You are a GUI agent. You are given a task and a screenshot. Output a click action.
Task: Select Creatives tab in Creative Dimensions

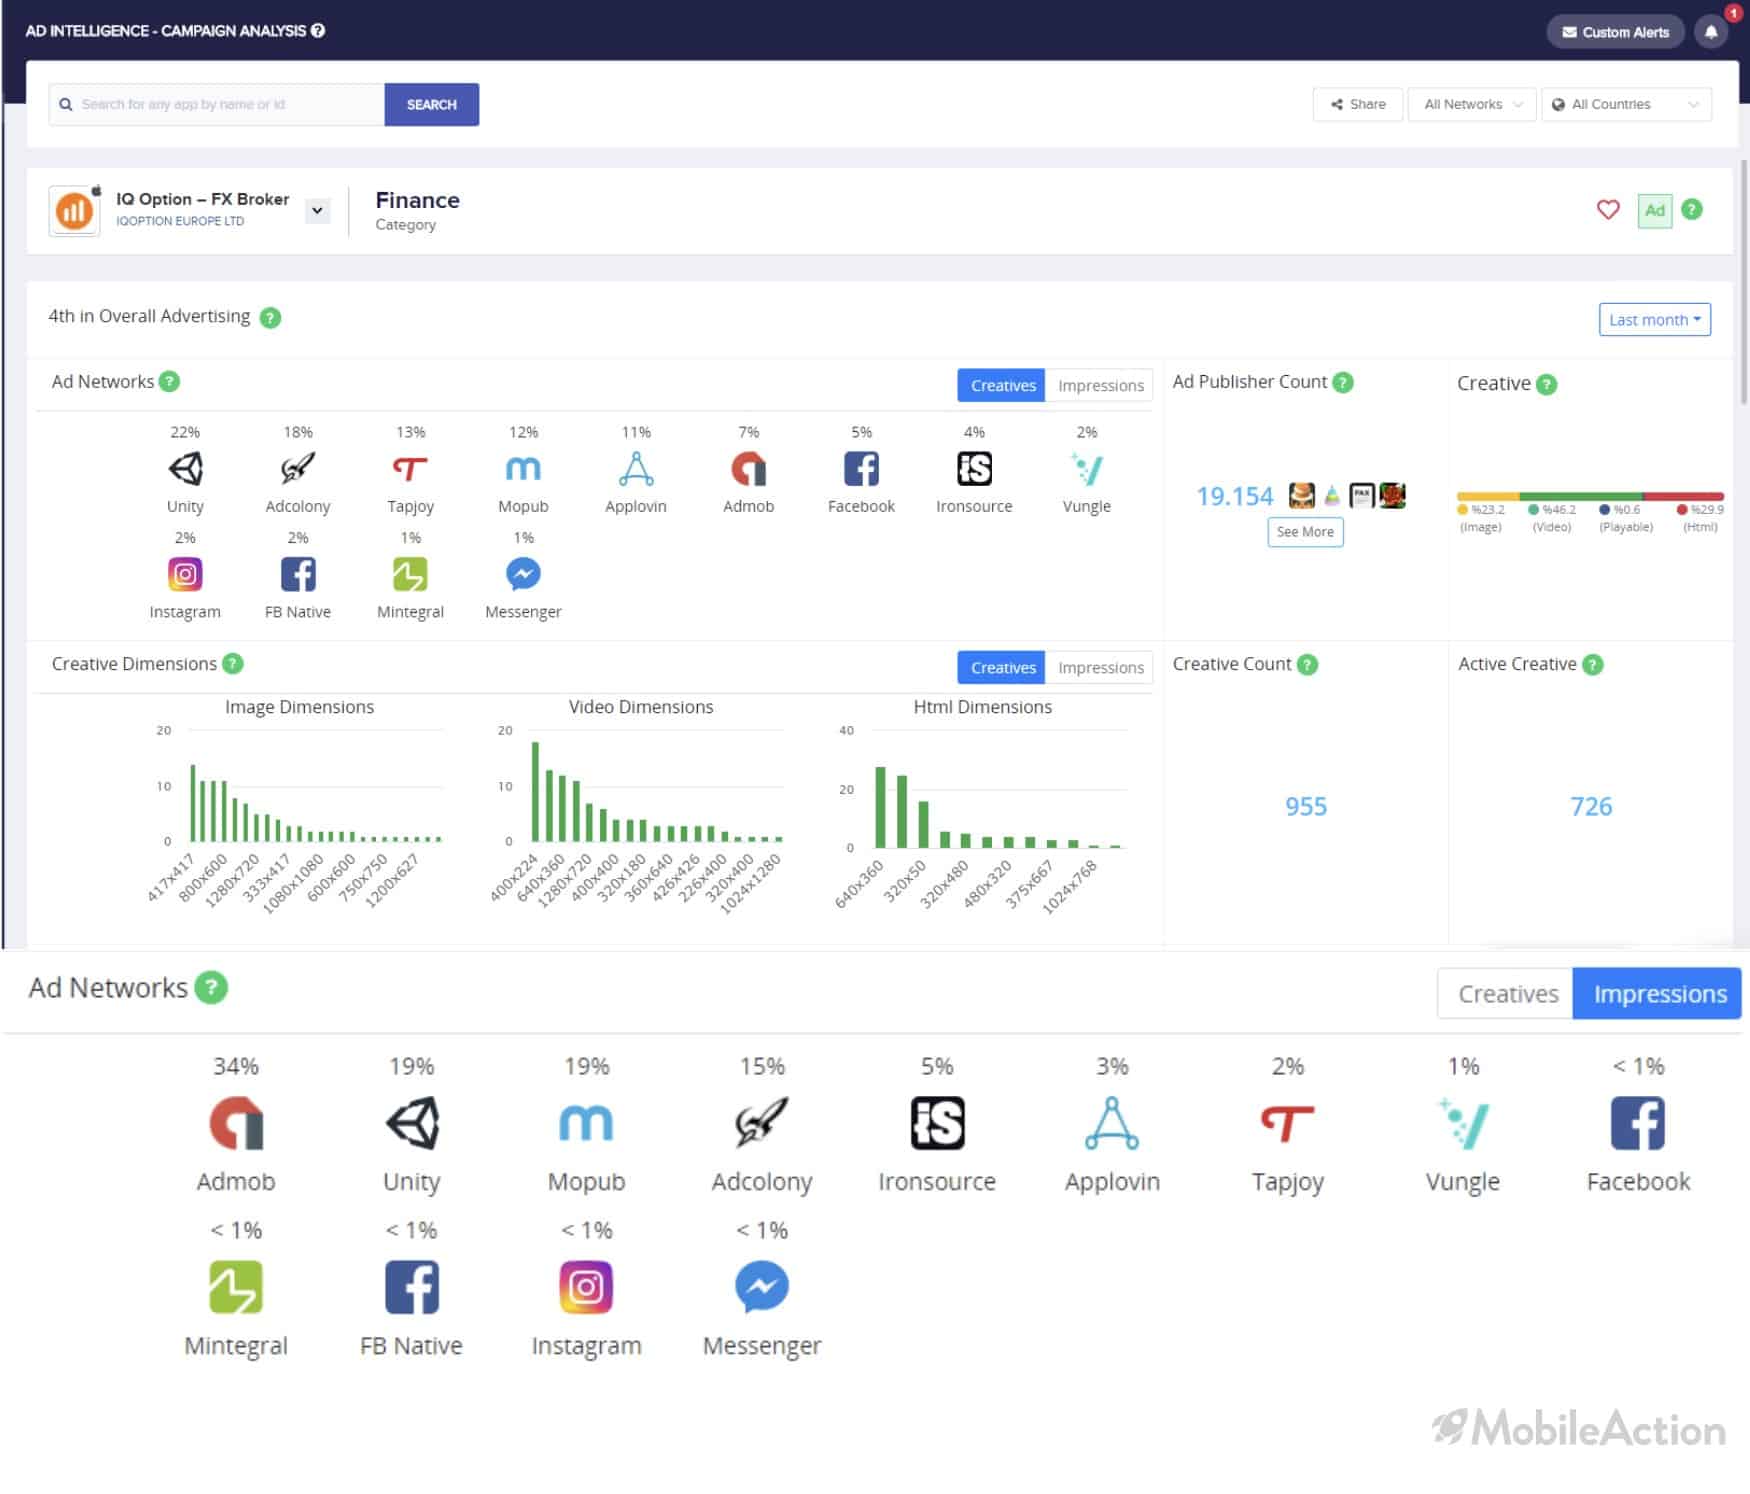[1002, 668]
